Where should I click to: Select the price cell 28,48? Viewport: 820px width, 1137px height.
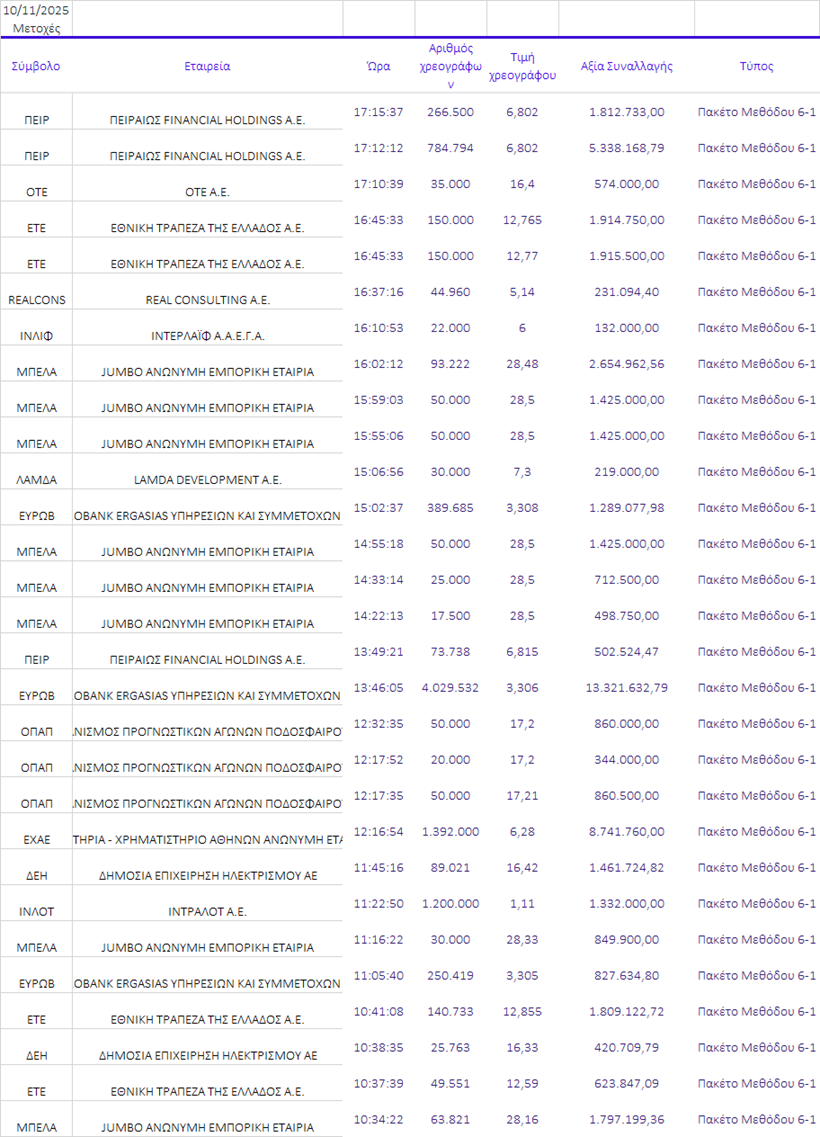click(522, 363)
